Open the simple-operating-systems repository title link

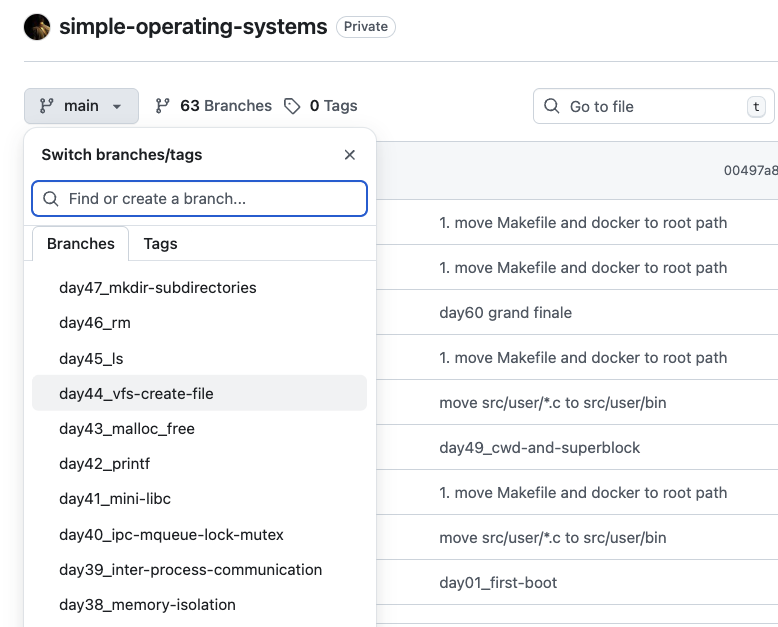tap(193, 27)
